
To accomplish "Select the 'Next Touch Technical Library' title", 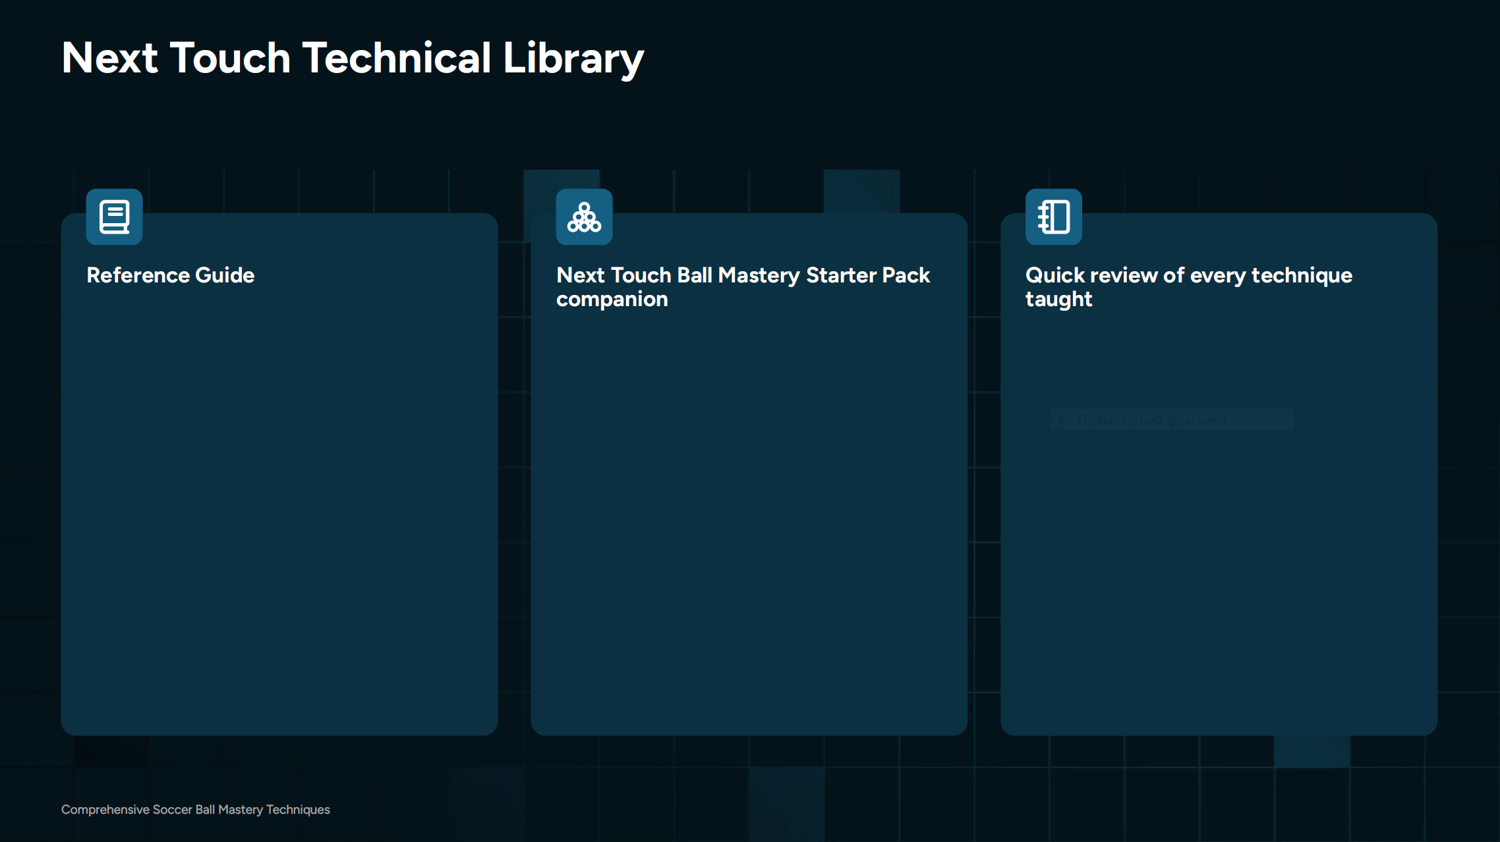I will pyautogui.click(x=352, y=58).
